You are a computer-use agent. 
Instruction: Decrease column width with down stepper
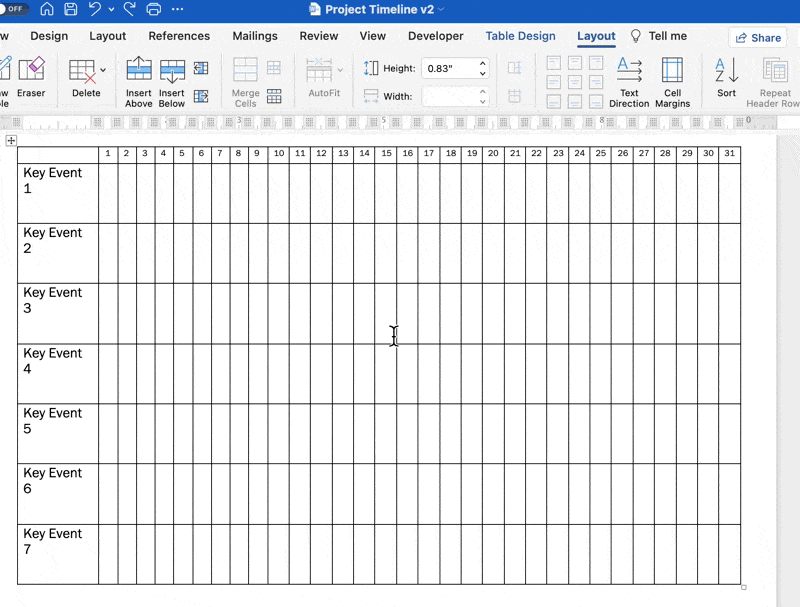point(483,102)
